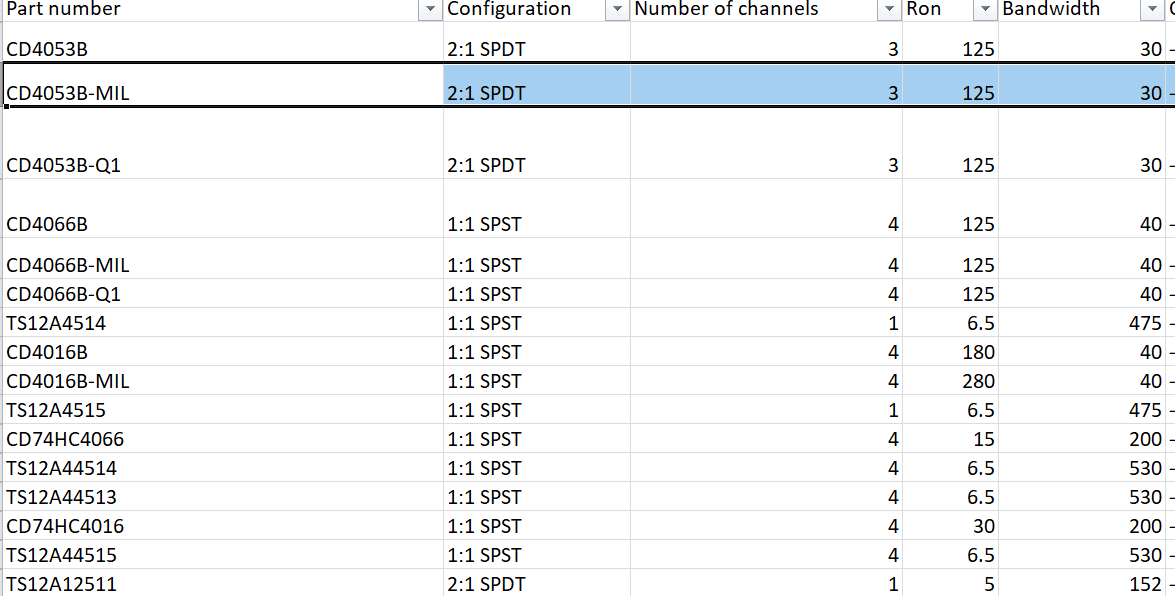Click the TS12A12511 part number cell
The width and height of the screenshot is (1175, 596).
point(222,584)
